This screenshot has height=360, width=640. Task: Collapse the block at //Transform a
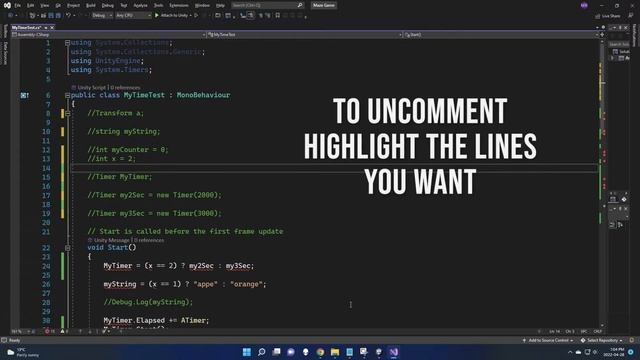coord(68,113)
